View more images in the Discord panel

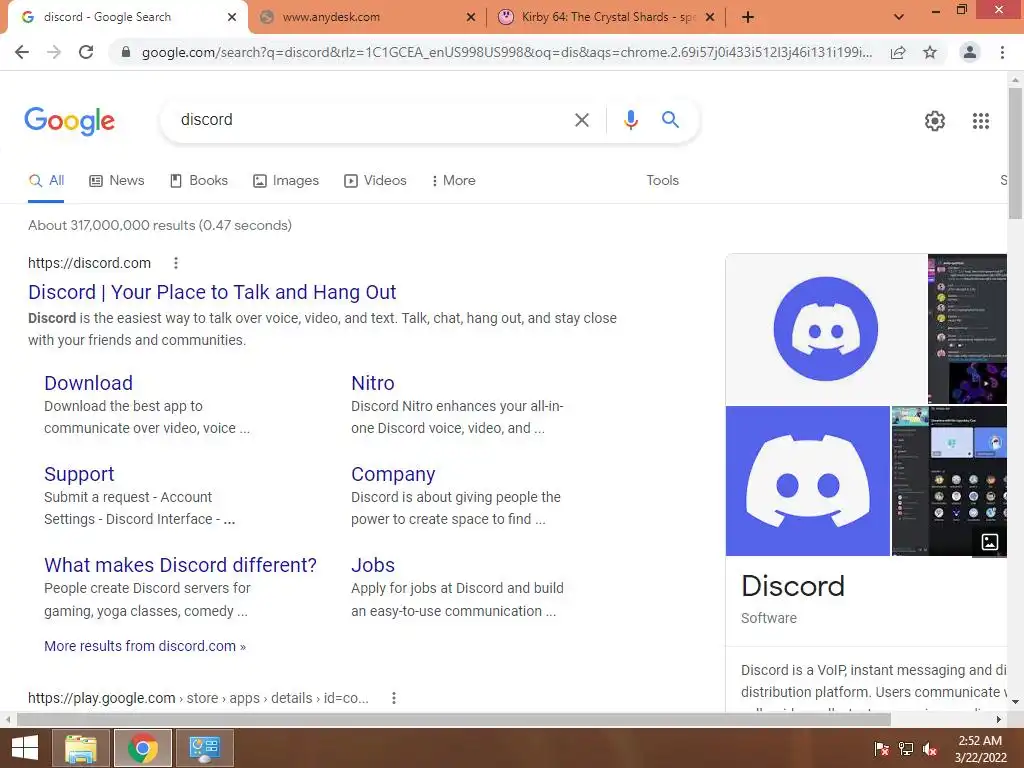pos(989,541)
